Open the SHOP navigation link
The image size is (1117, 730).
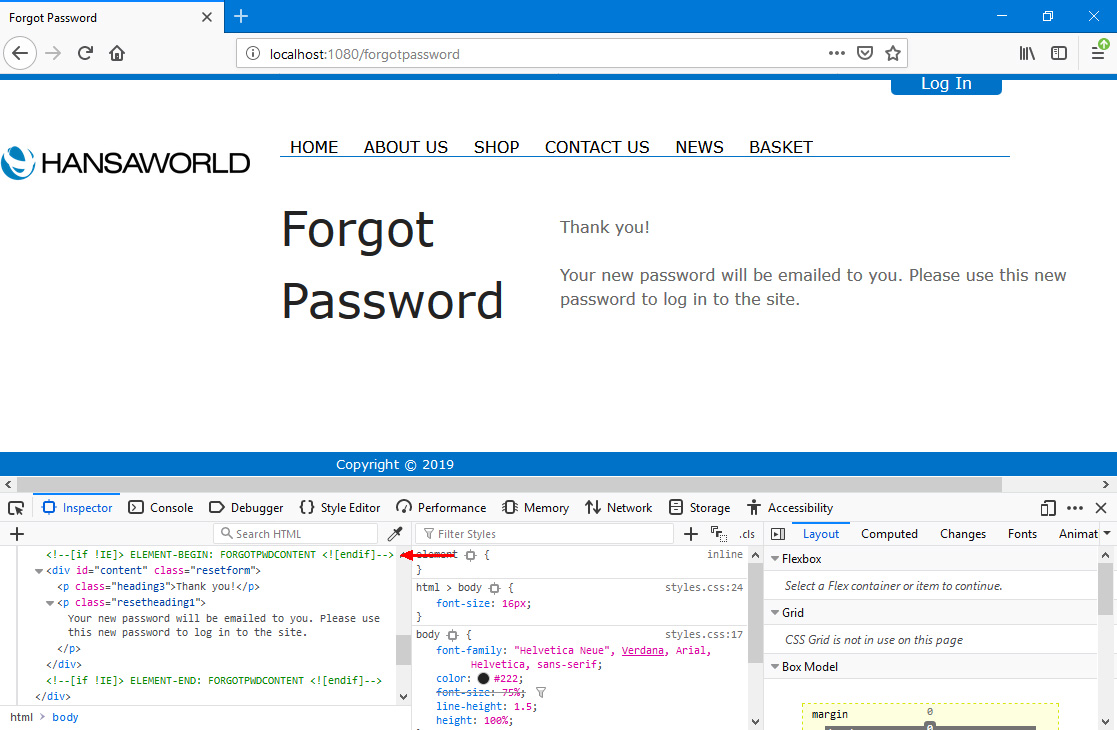[x=496, y=147]
